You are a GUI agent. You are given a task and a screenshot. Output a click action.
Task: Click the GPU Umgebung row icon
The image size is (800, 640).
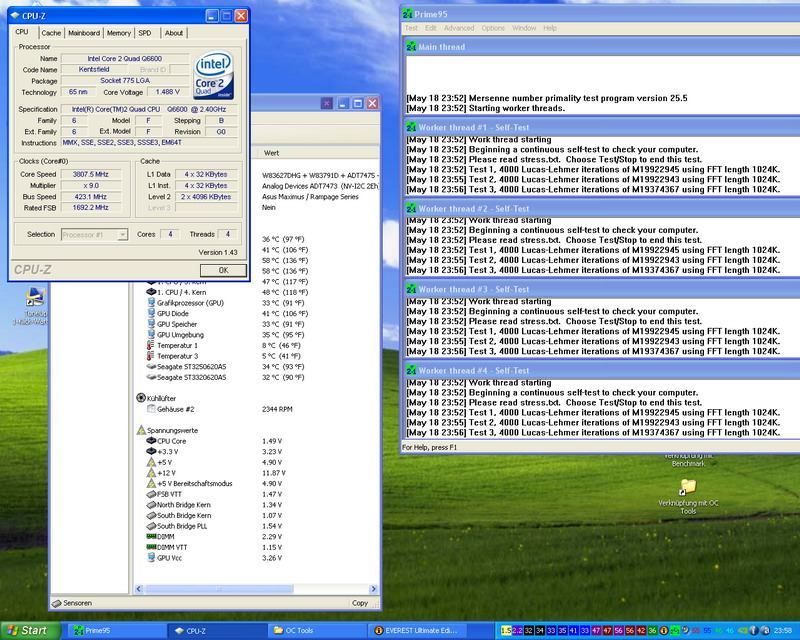[151, 335]
